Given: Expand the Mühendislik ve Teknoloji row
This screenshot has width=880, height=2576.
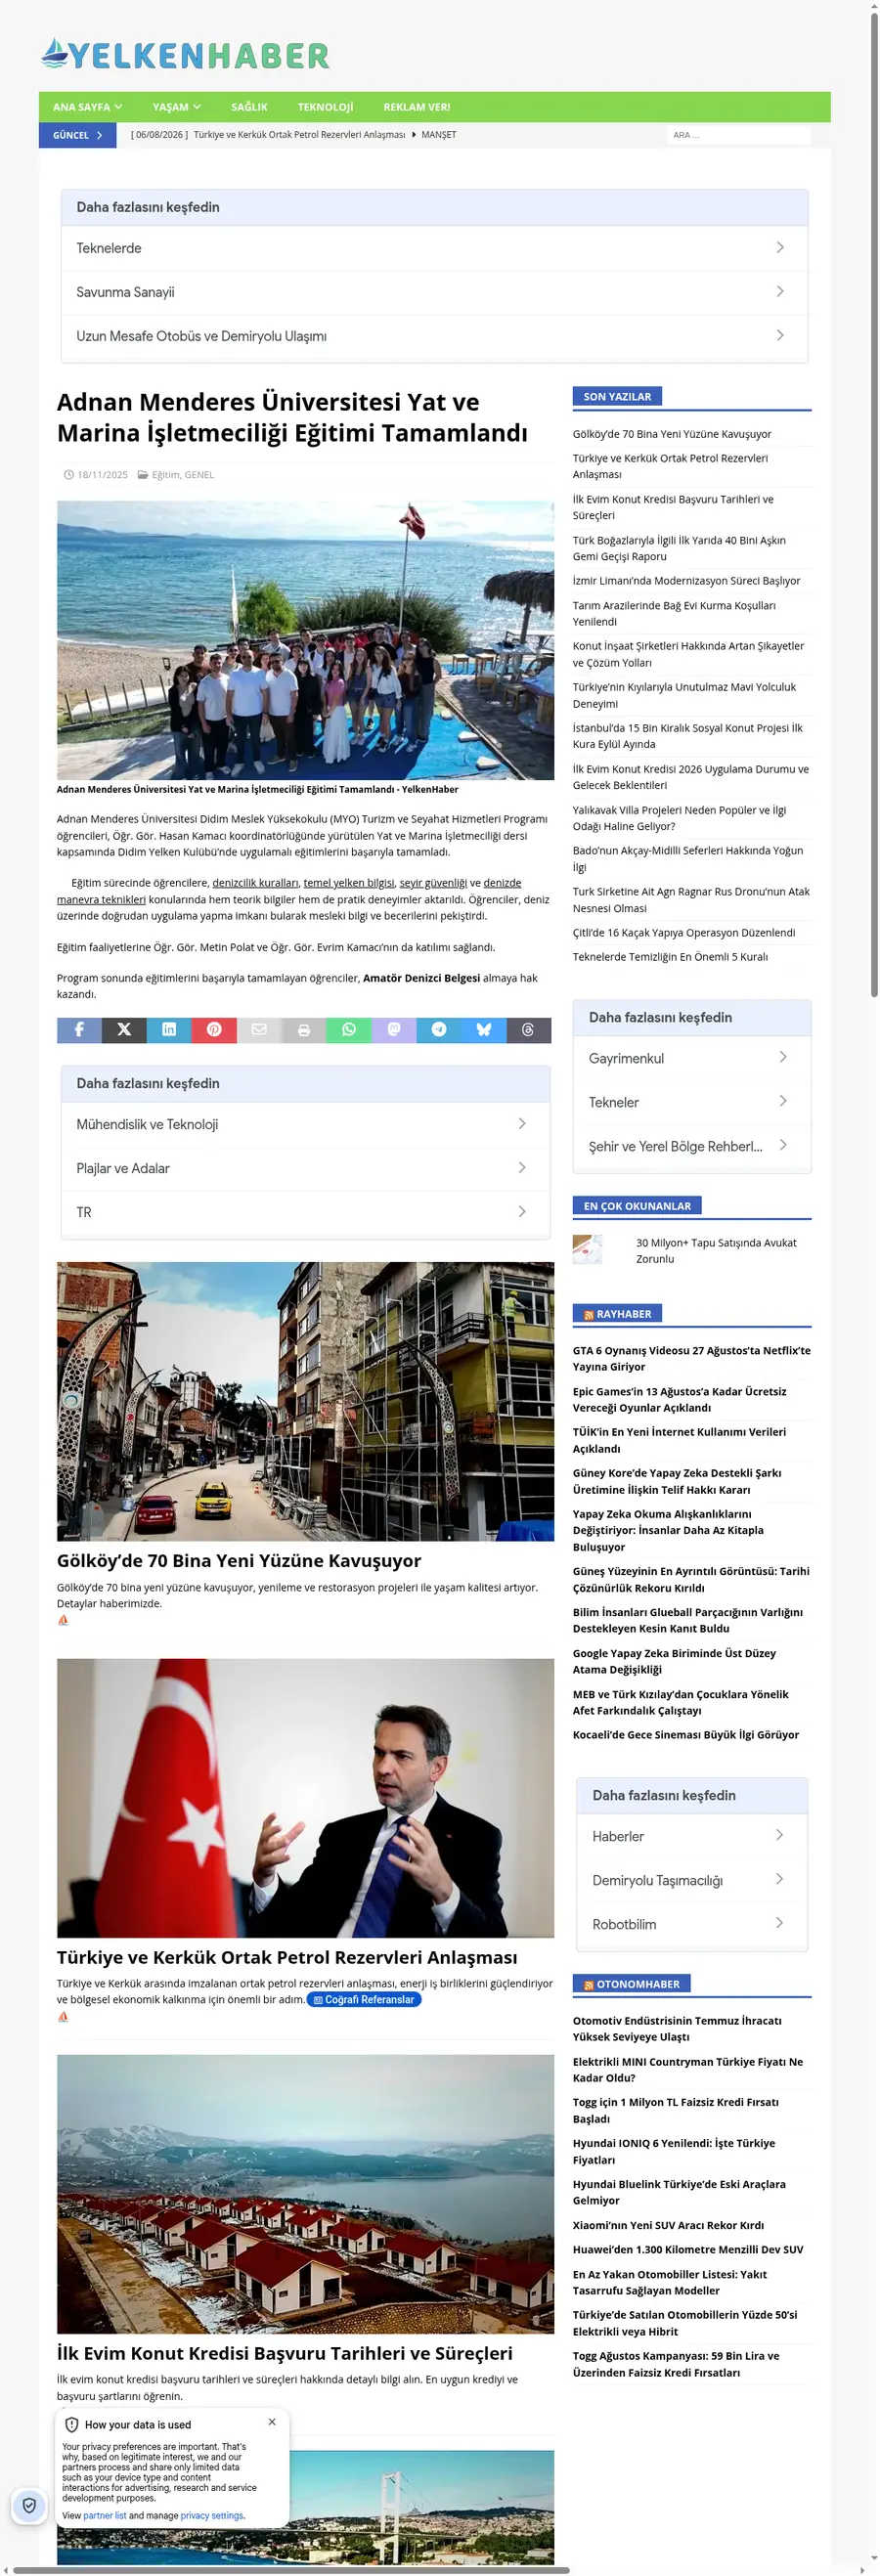Looking at the screenshot, I should pyautogui.click(x=306, y=1124).
